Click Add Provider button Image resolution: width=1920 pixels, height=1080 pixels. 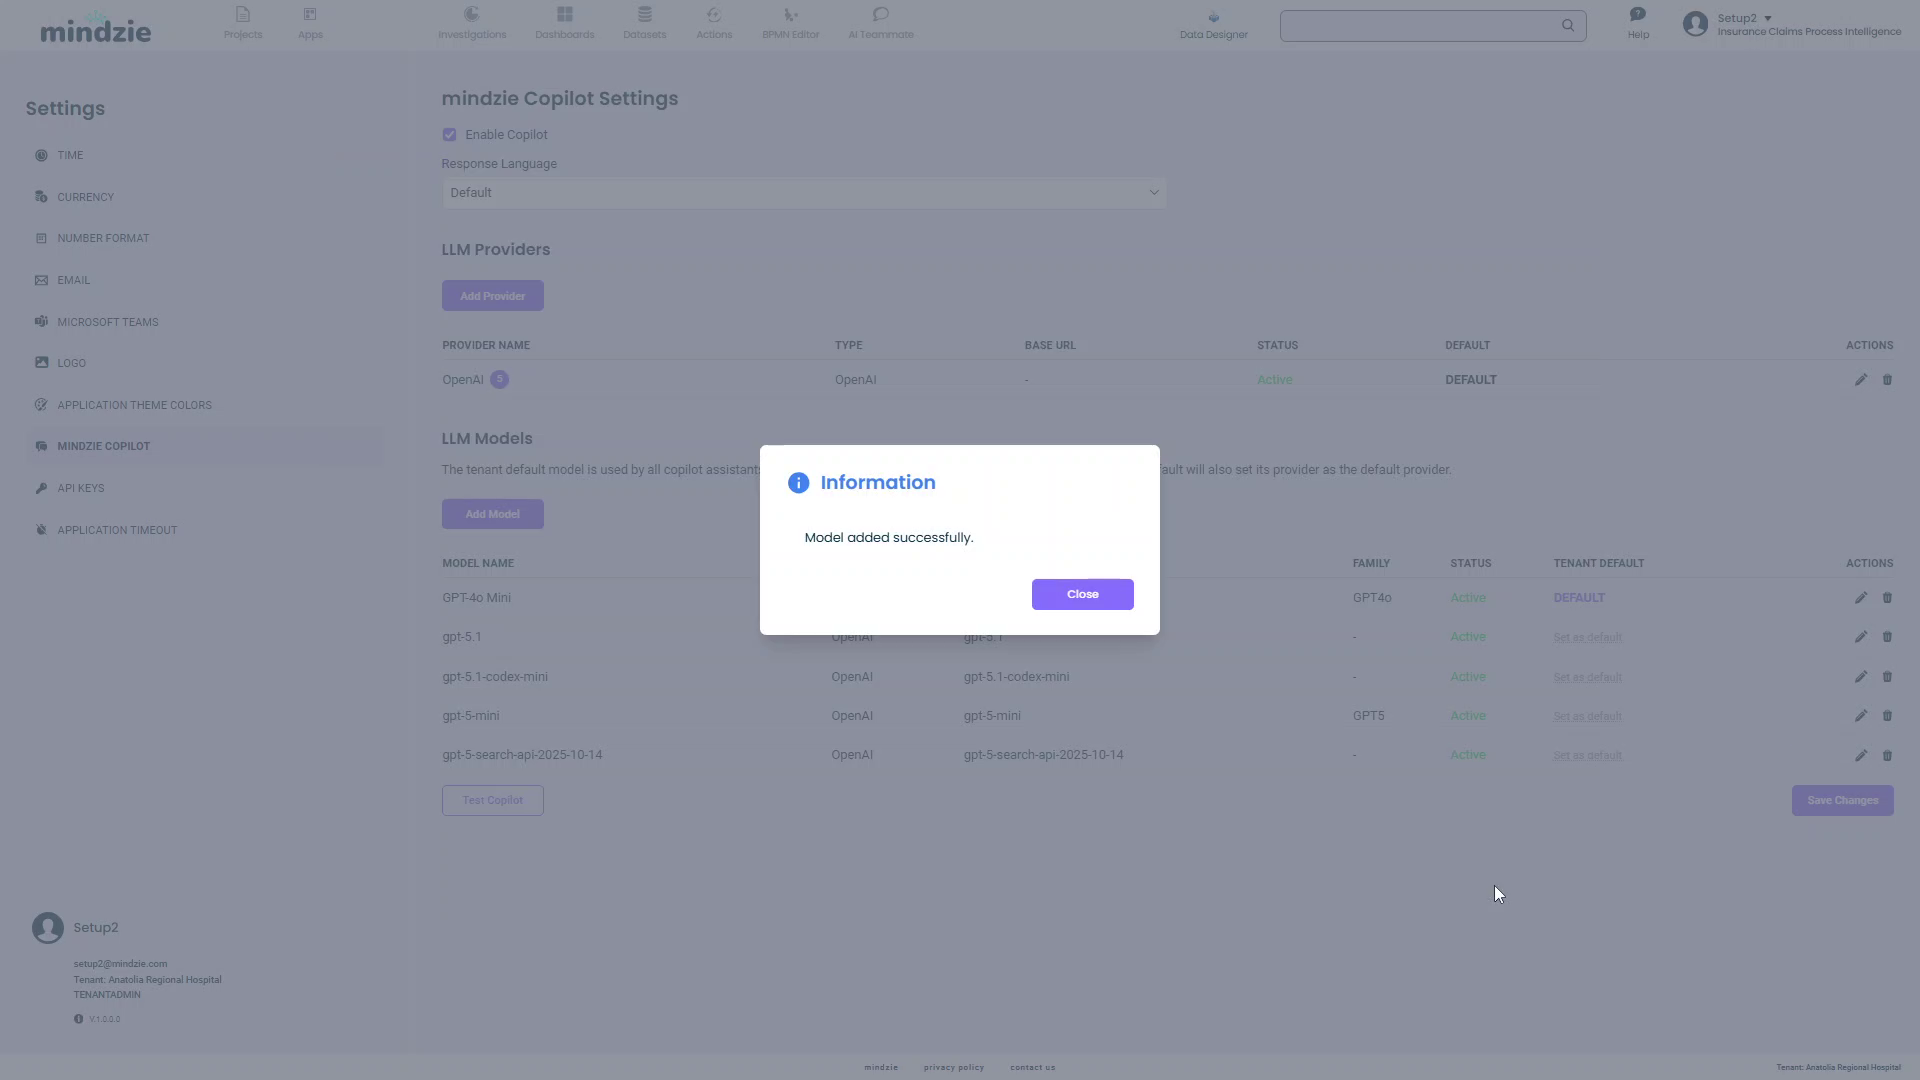coord(492,296)
